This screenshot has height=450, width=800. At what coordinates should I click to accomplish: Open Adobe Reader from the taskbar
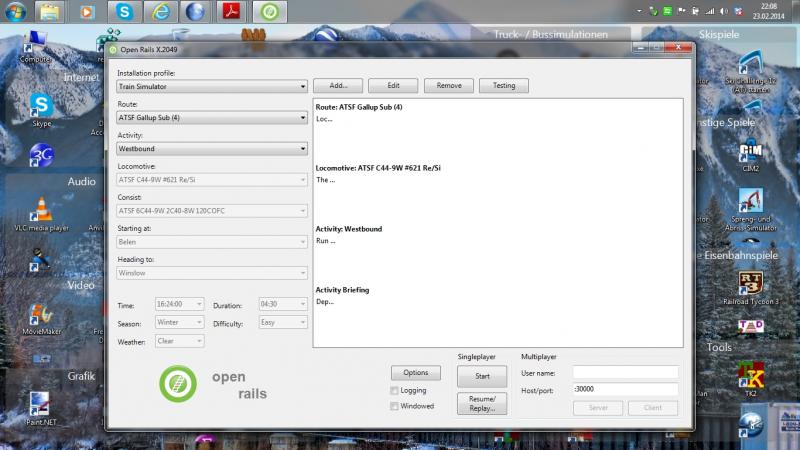point(231,11)
